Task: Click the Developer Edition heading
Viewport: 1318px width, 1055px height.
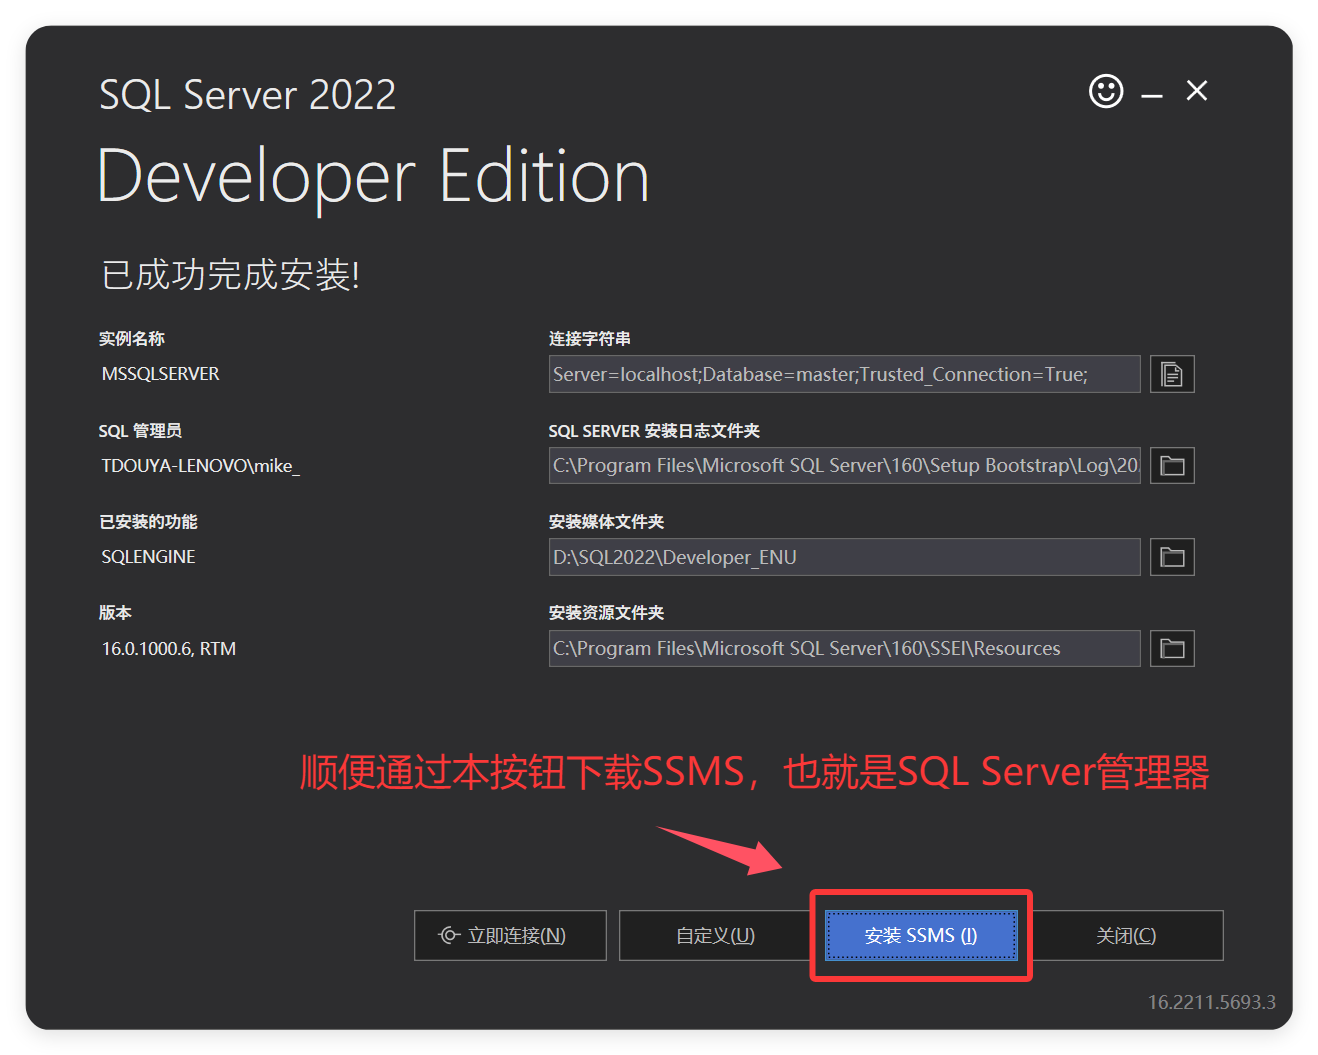Action: (x=373, y=177)
